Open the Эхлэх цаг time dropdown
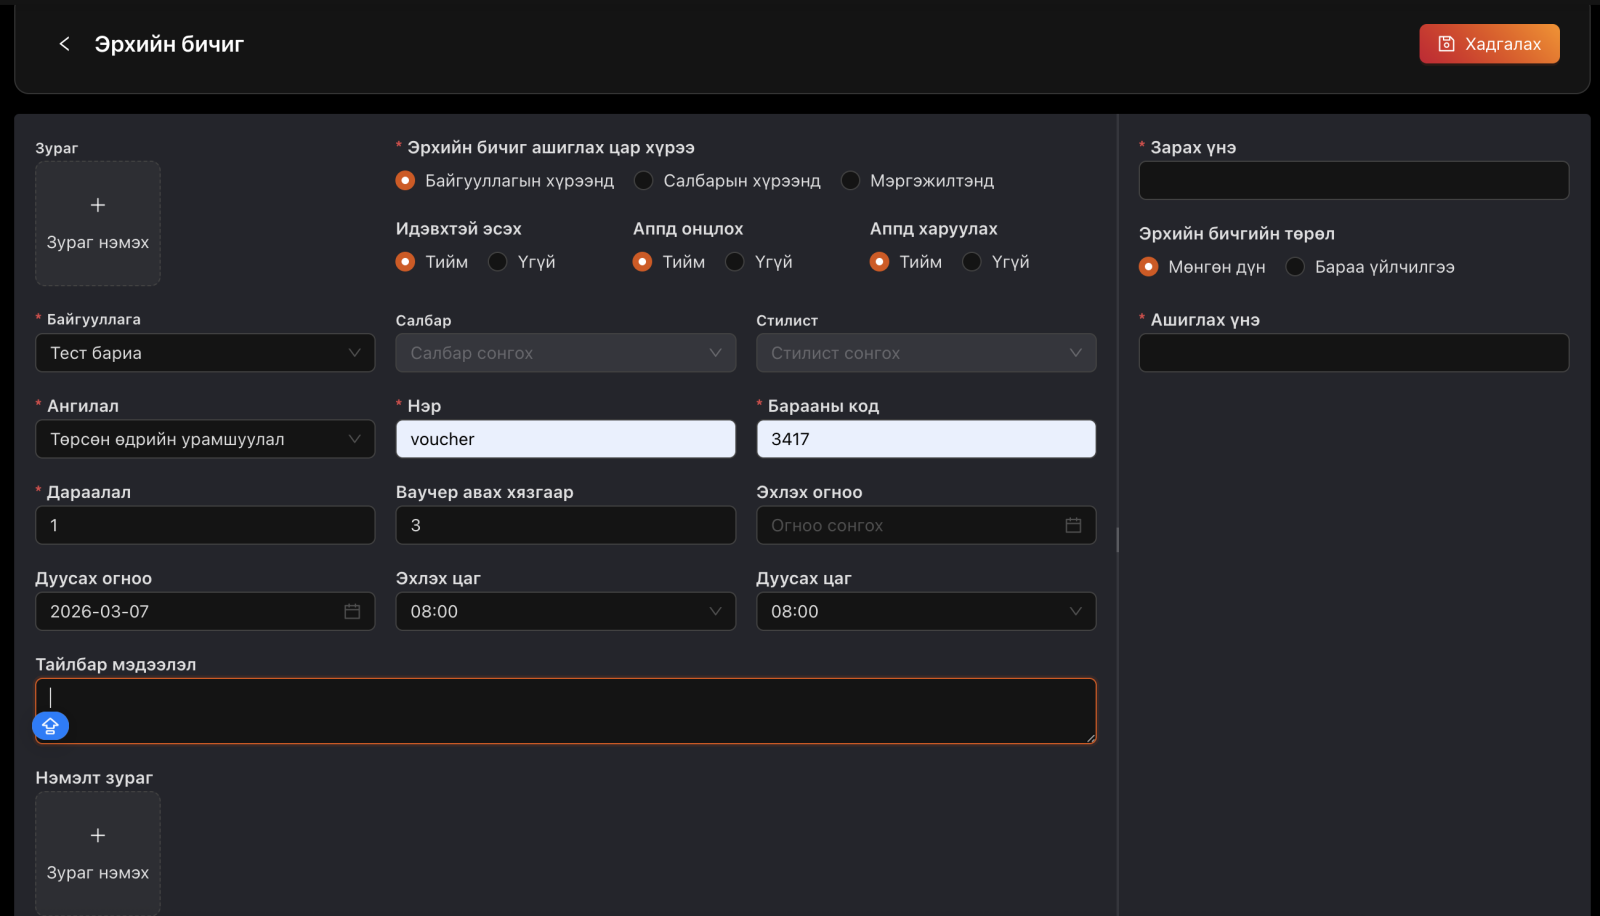Screen dimensions: 1600x916 [565, 611]
